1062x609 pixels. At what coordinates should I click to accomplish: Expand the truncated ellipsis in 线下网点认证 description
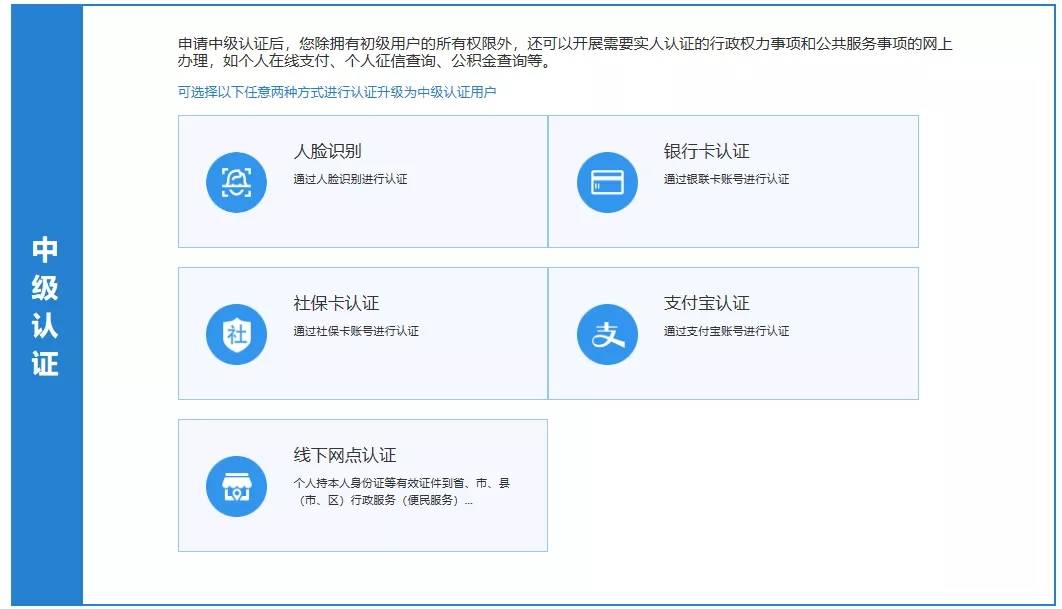click(468, 501)
